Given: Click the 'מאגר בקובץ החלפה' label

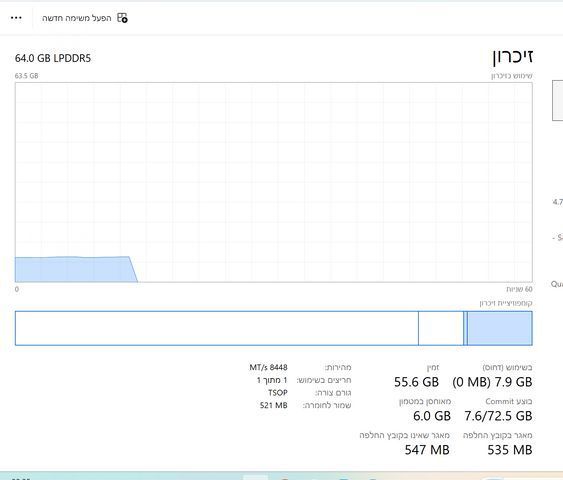Looking at the screenshot, I should (x=498, y=435).
